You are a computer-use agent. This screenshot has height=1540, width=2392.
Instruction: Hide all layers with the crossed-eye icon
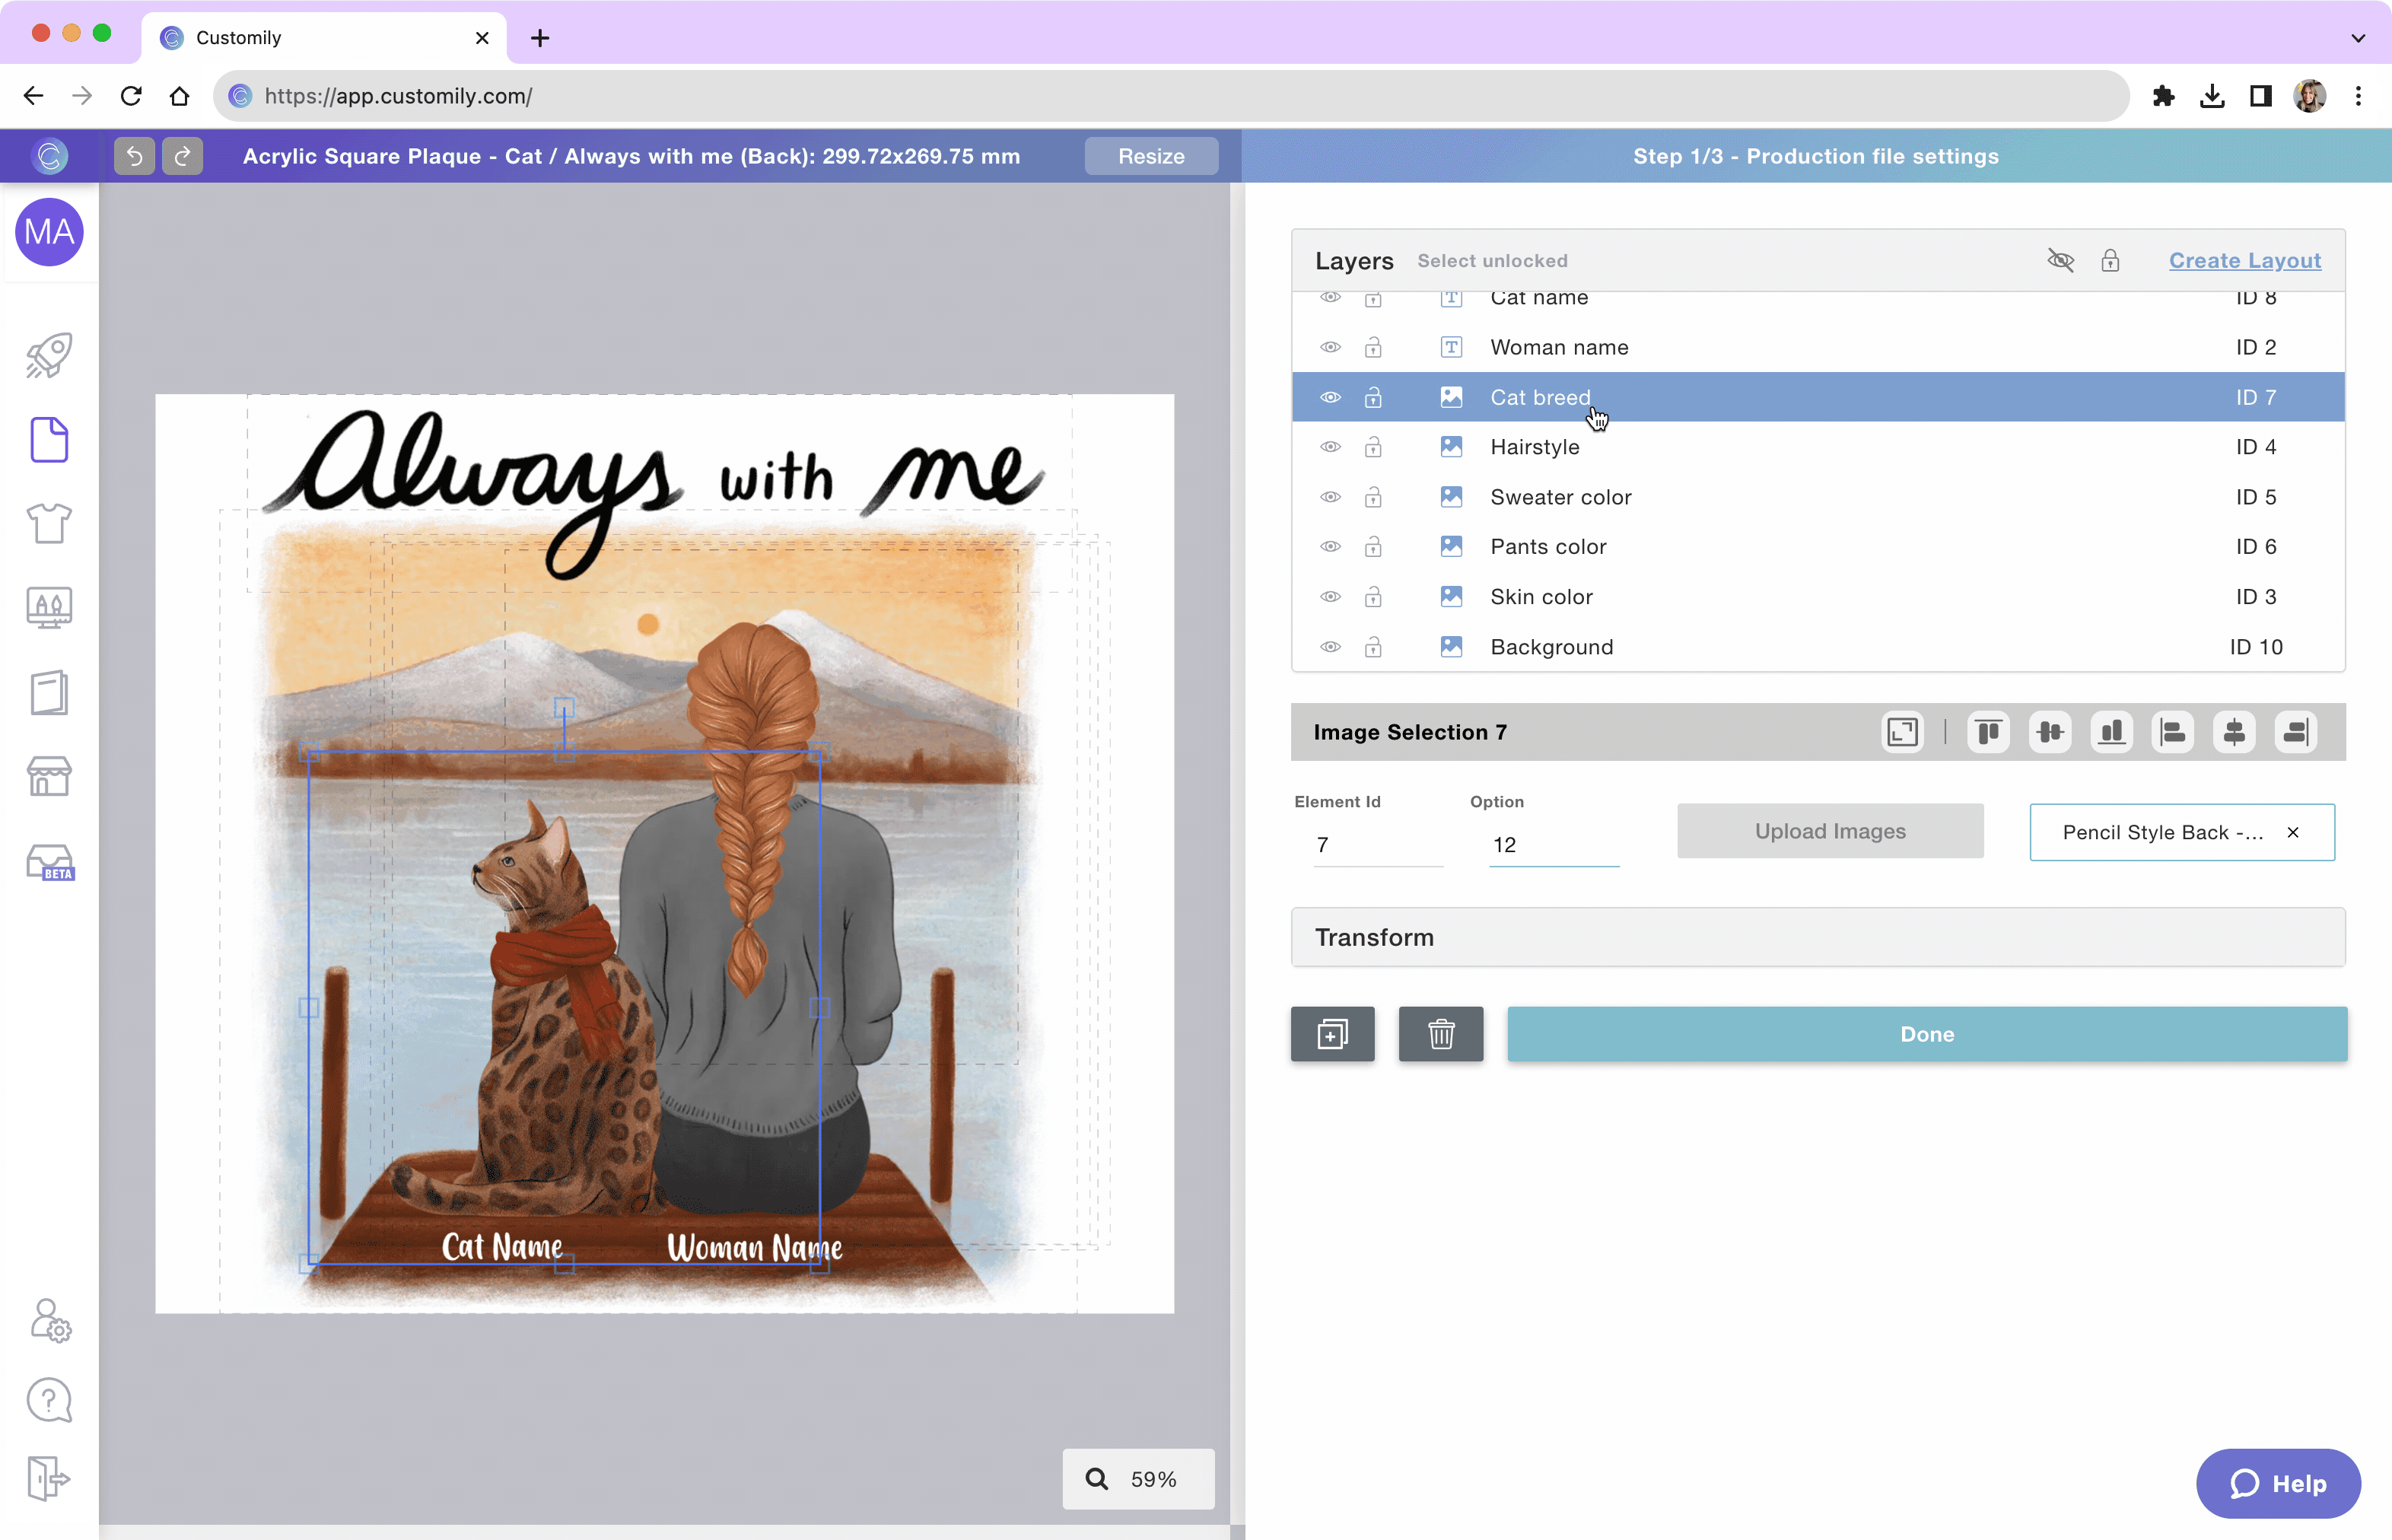2061,260
